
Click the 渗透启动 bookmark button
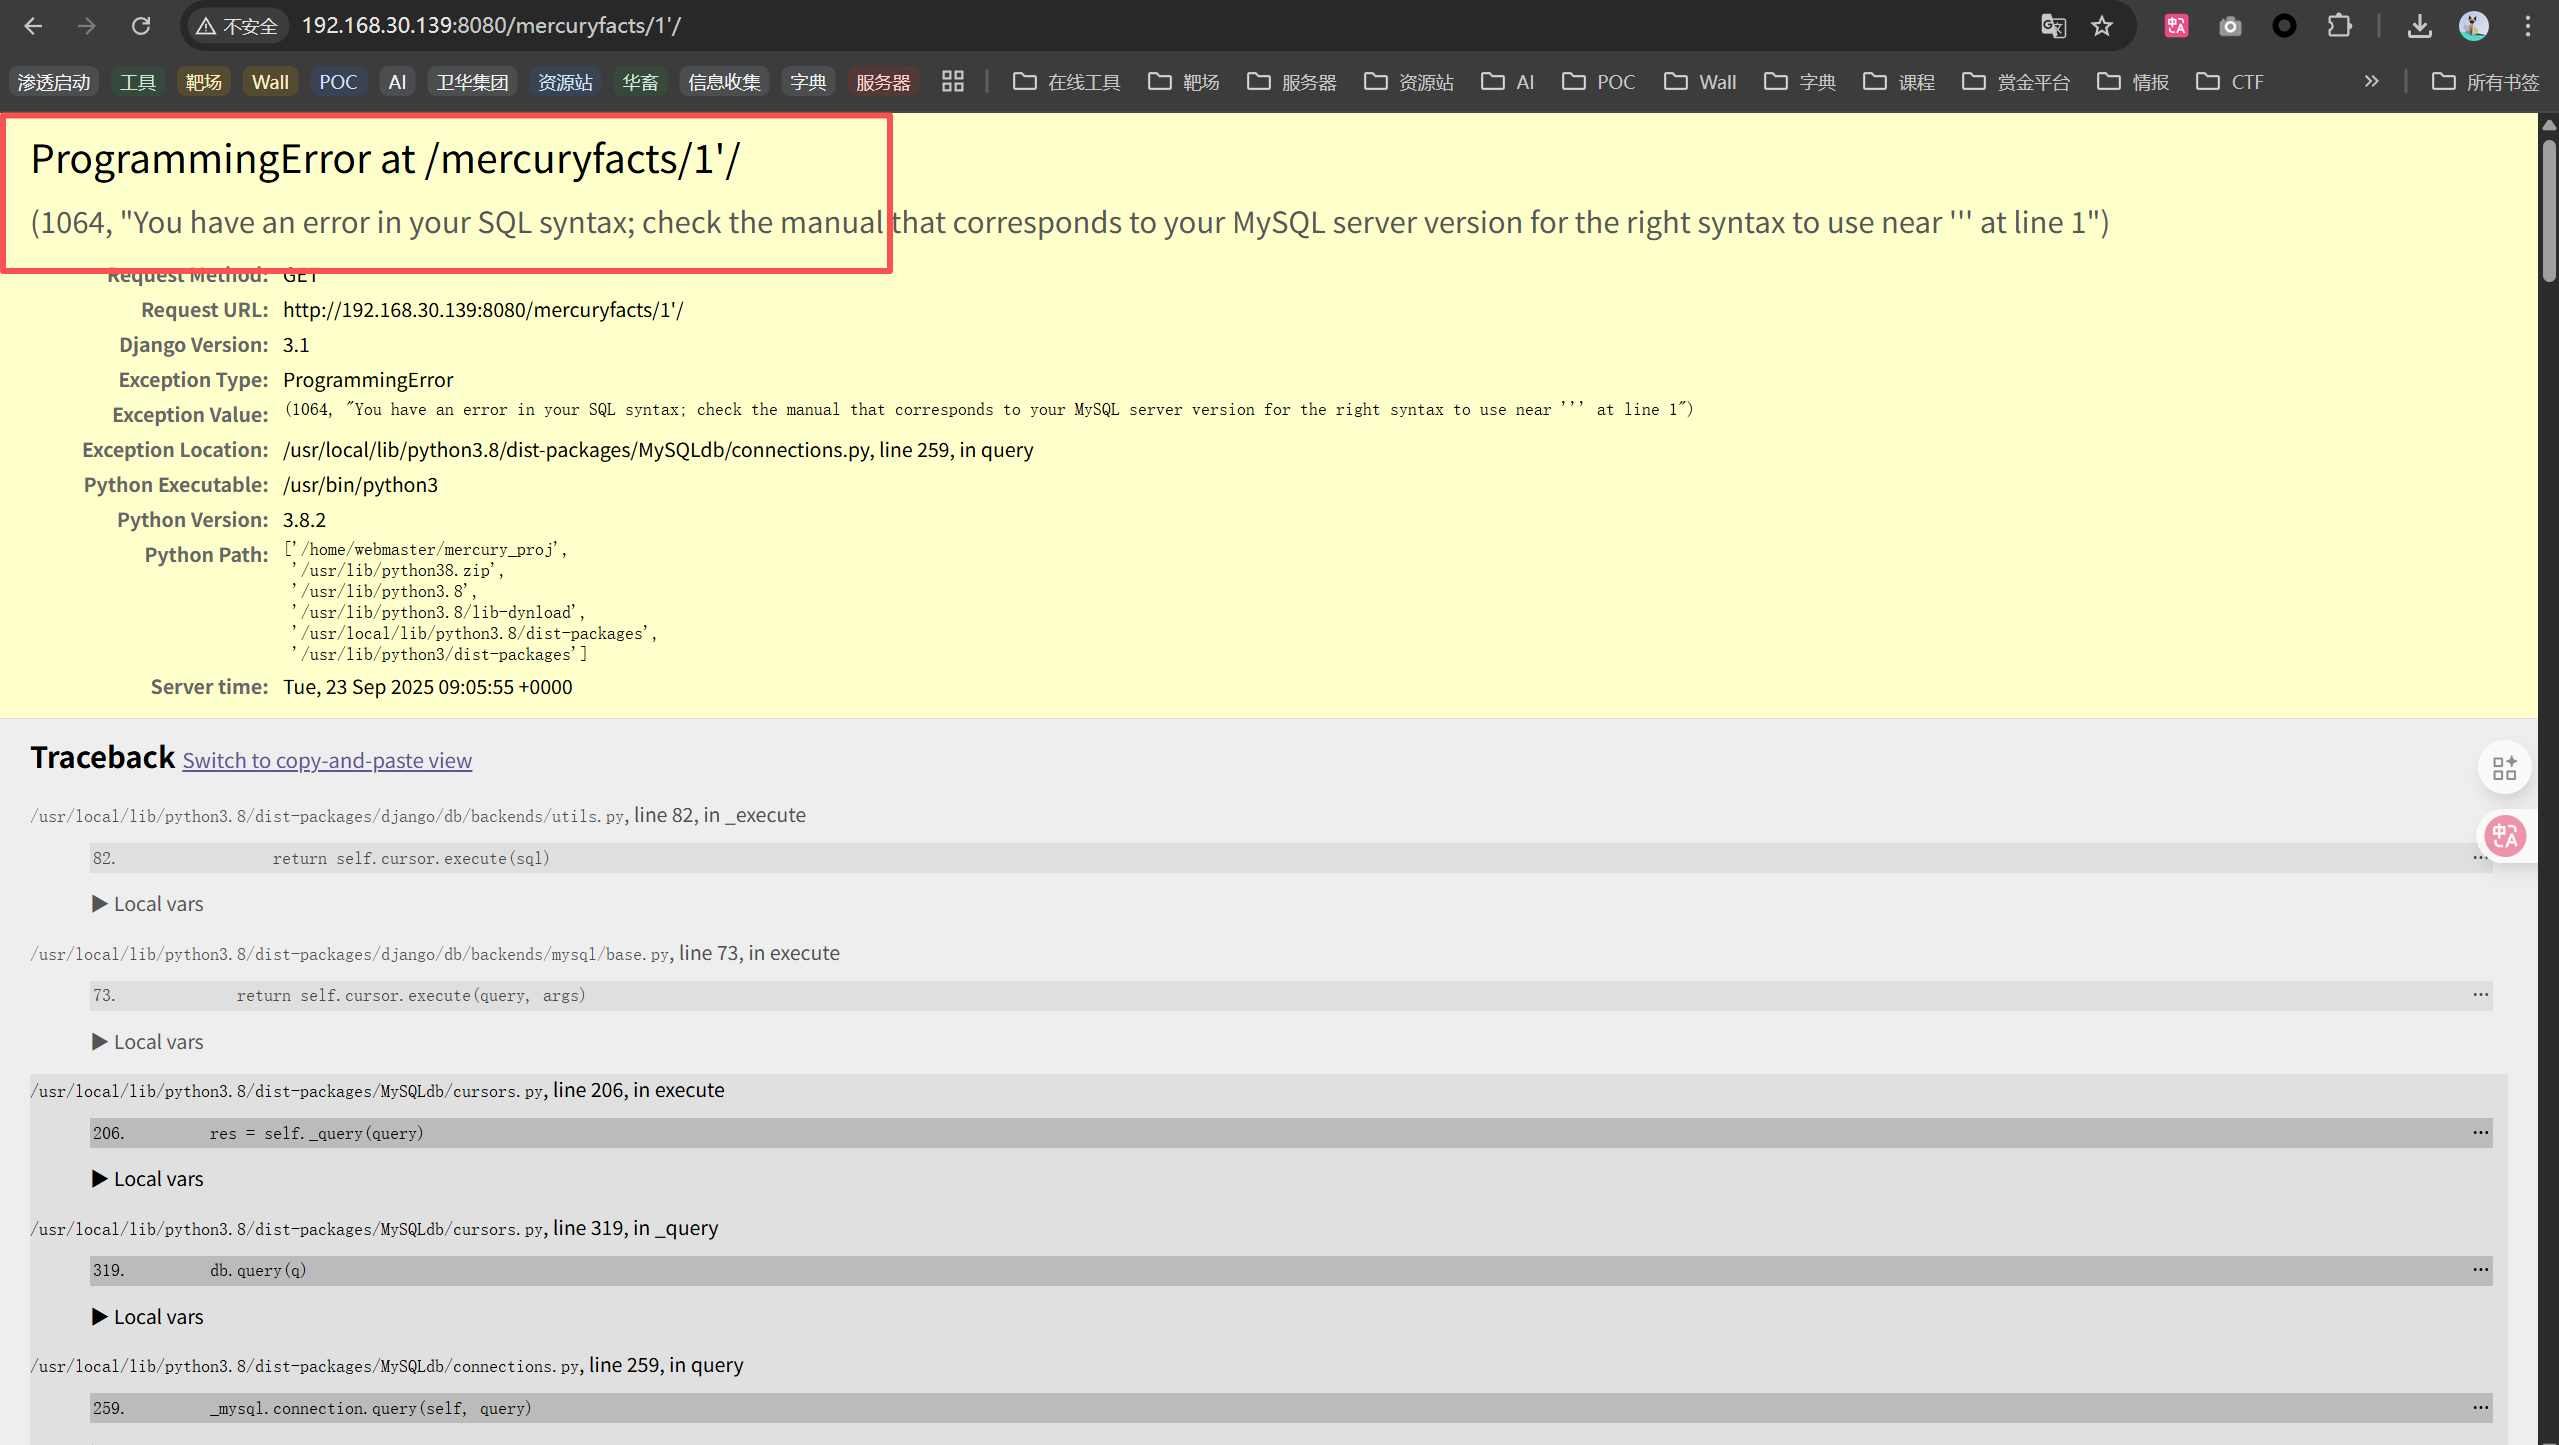(x=54, y=82)
